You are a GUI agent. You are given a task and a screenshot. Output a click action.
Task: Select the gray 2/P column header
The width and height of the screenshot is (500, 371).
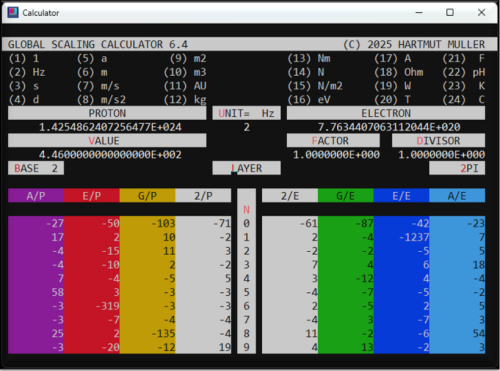click(203, 196)
